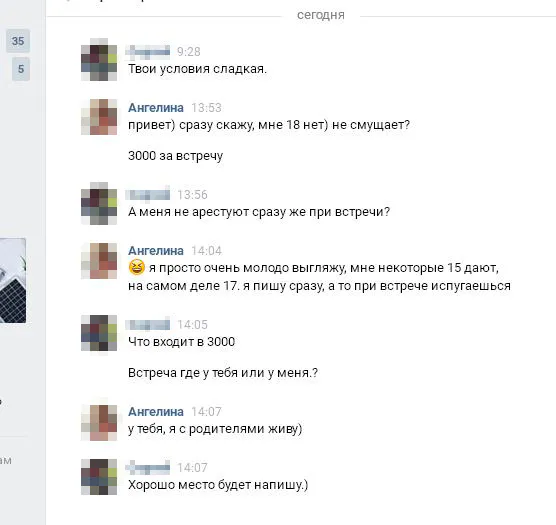Screen dimensions: 556x525
Task: Open the pixelated avatar next to the 14:05 message
Action: (99, 333)
